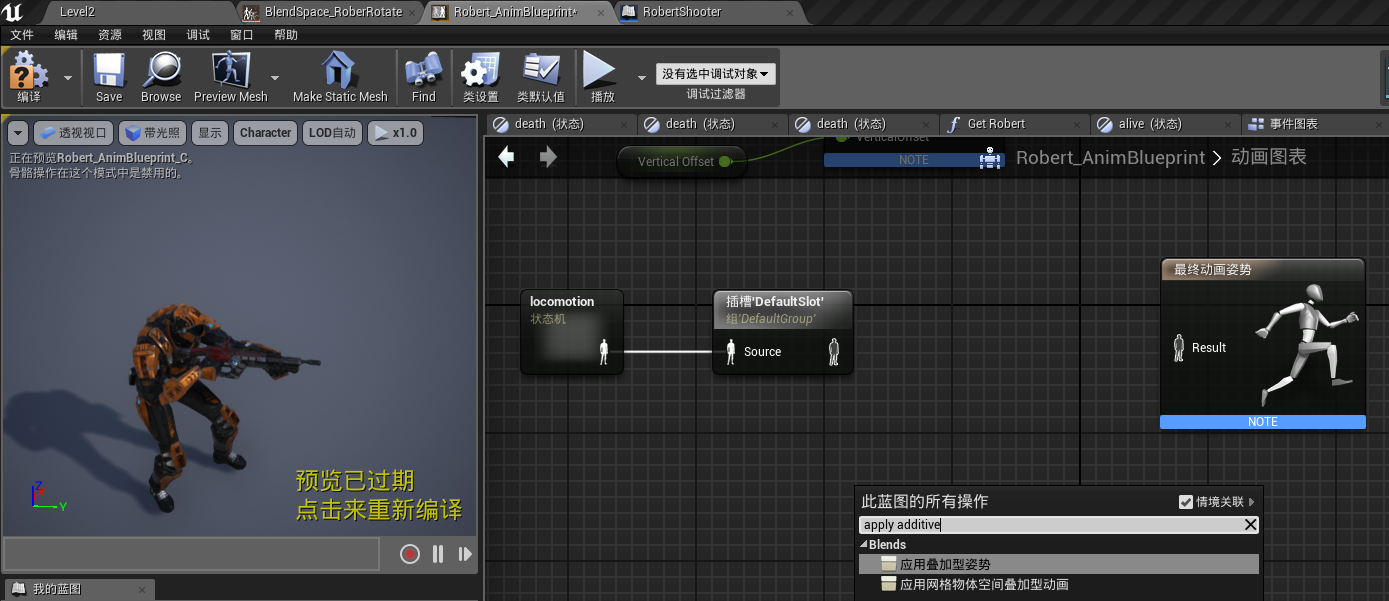Toggle the 情境关联 context-sensitive checkbox
Viewport: 1389px width, 601px height.
coord(1186,502)
